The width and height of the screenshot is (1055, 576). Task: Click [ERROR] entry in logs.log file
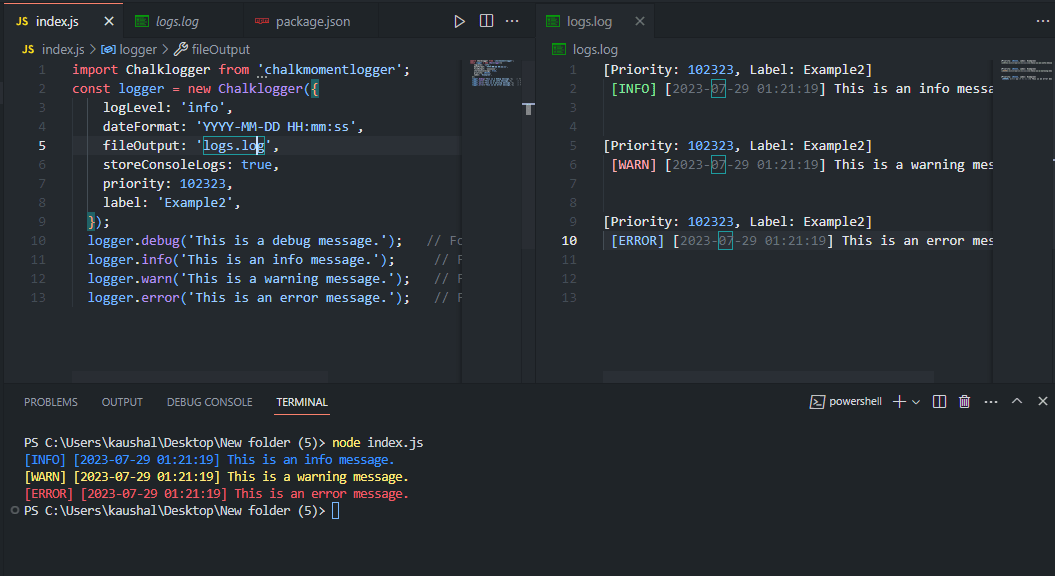[x=637, y=241]
